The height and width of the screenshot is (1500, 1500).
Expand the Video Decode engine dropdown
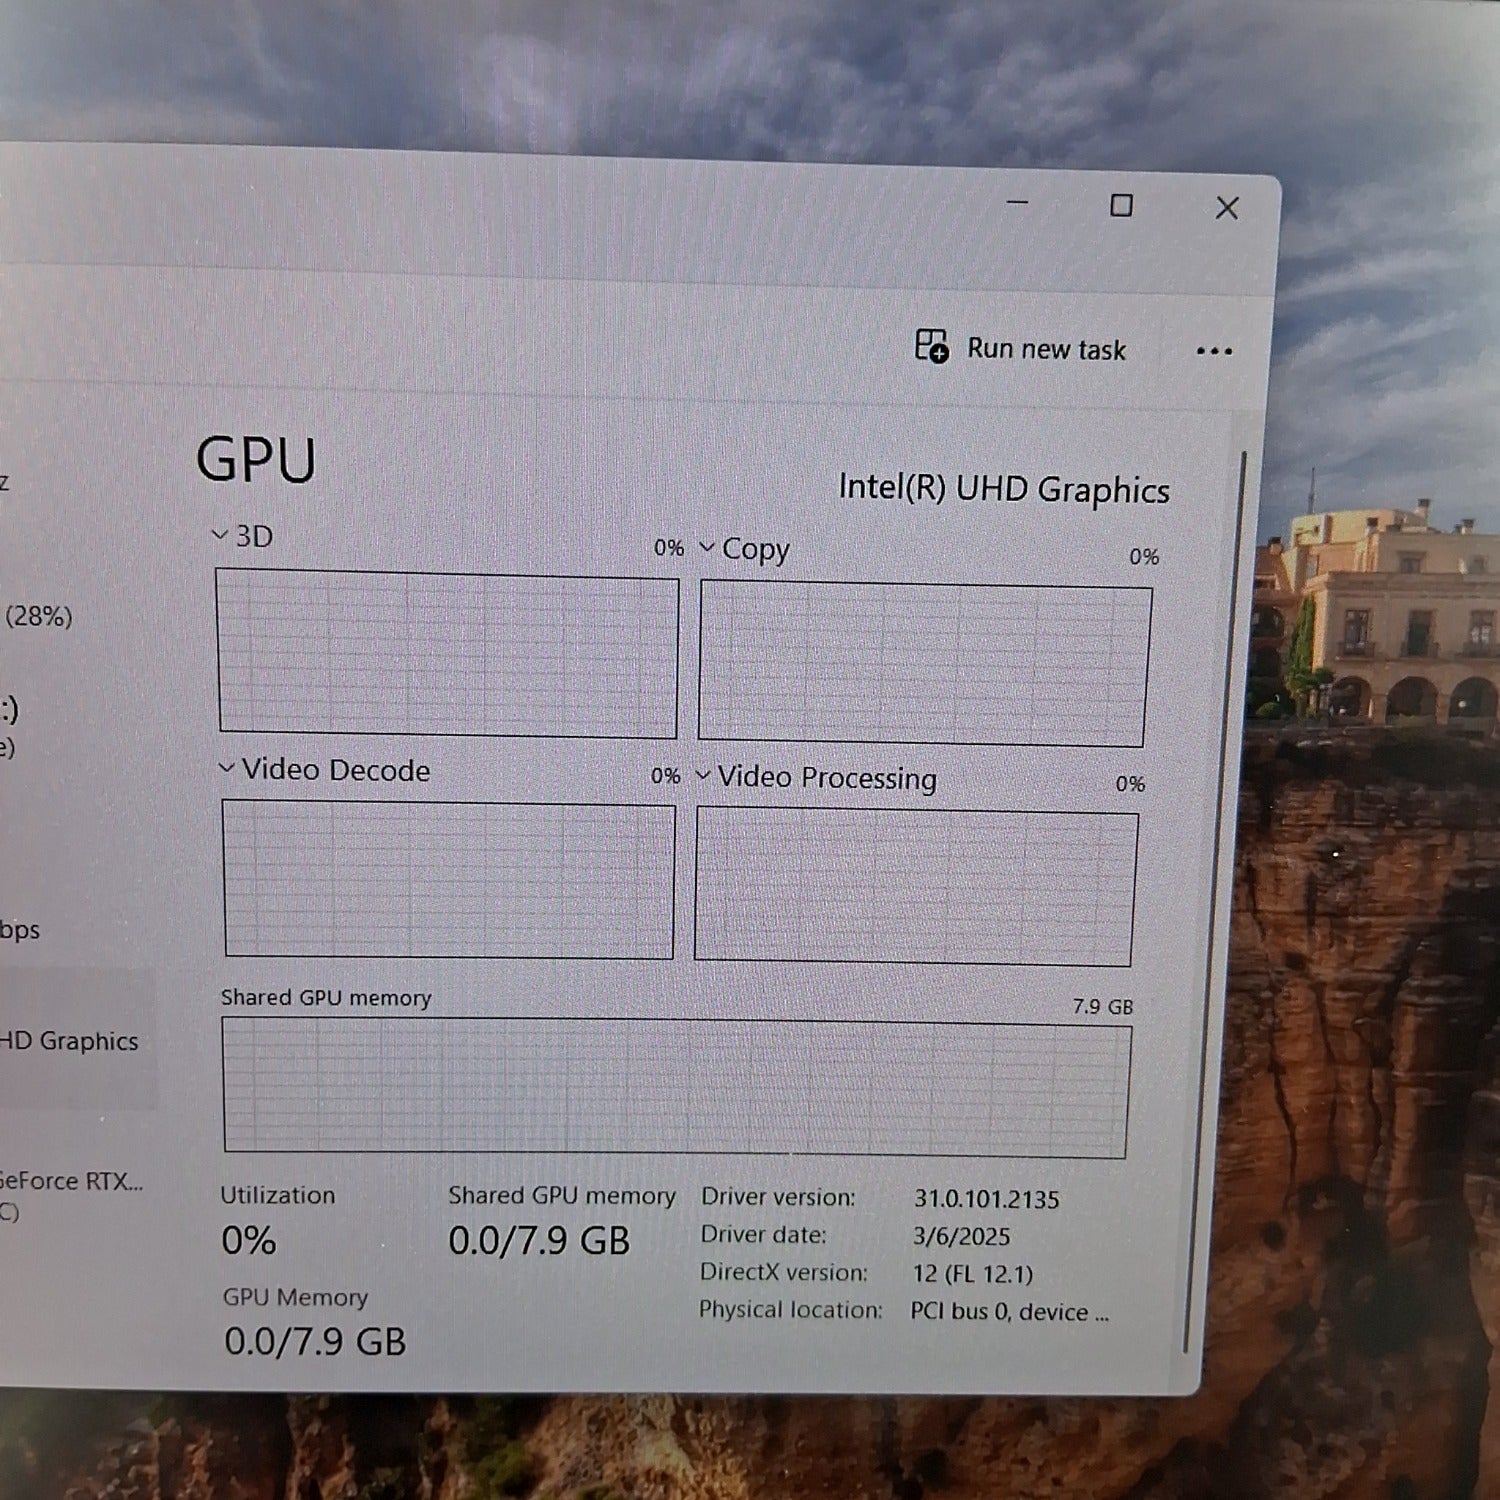pos(325,769)
